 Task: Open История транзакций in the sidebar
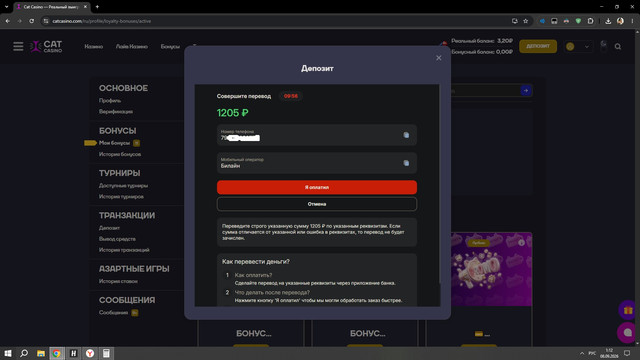124,250
